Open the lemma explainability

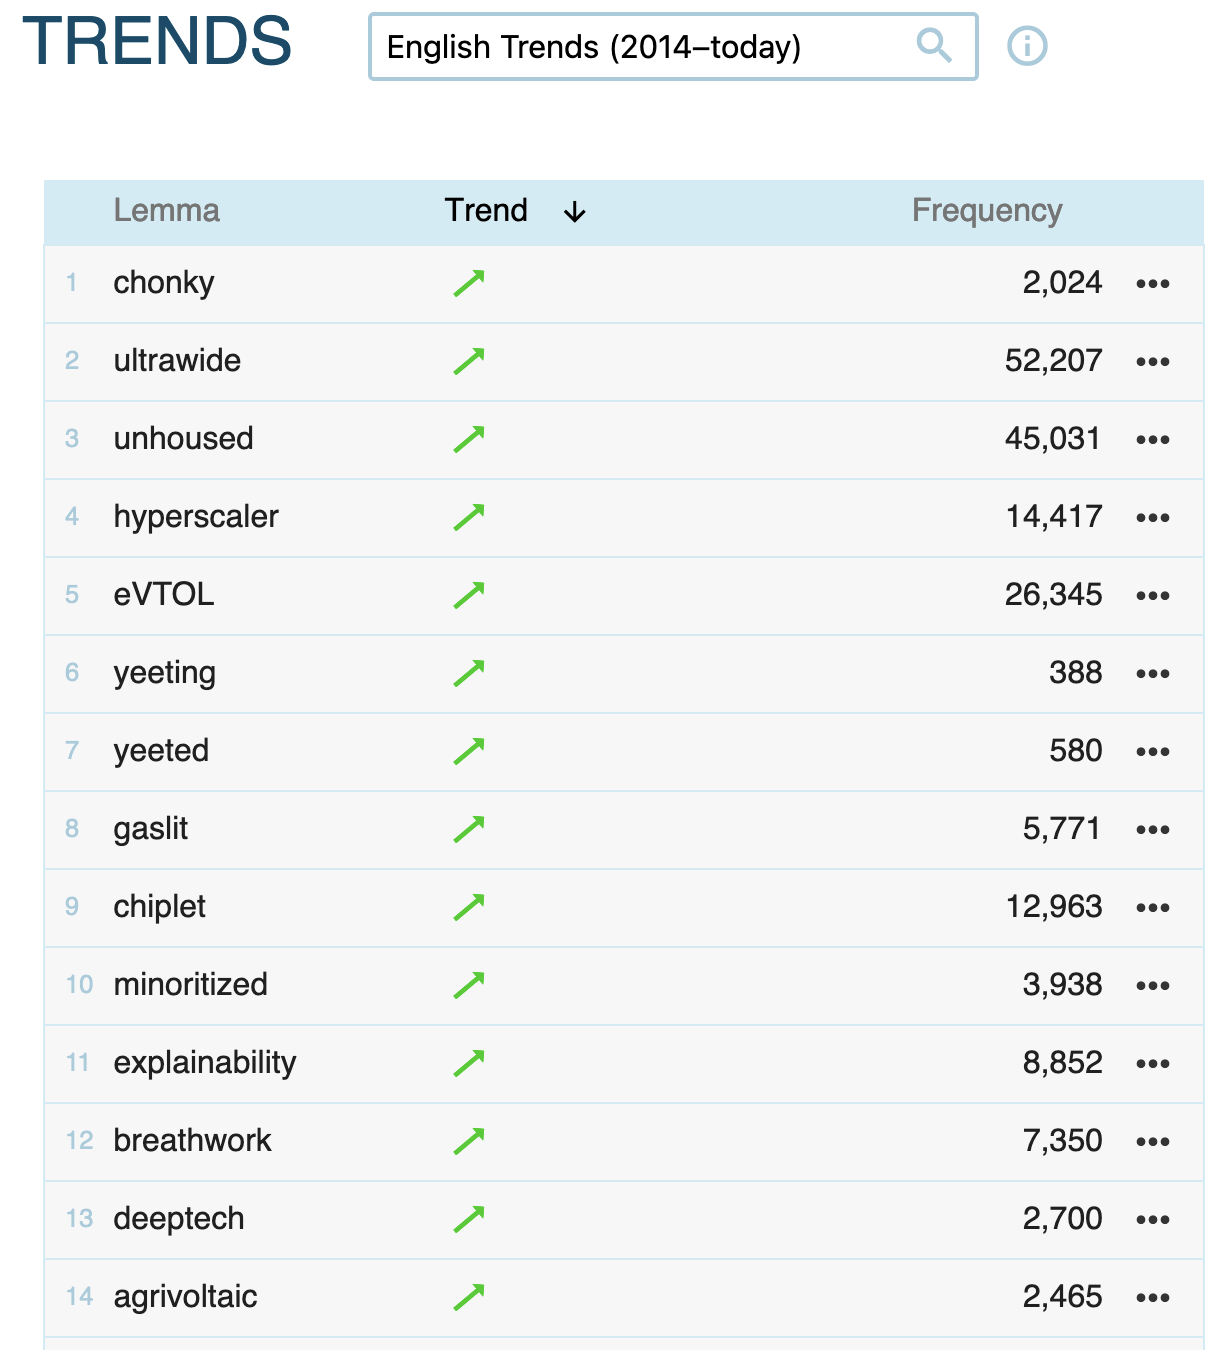205,1063
